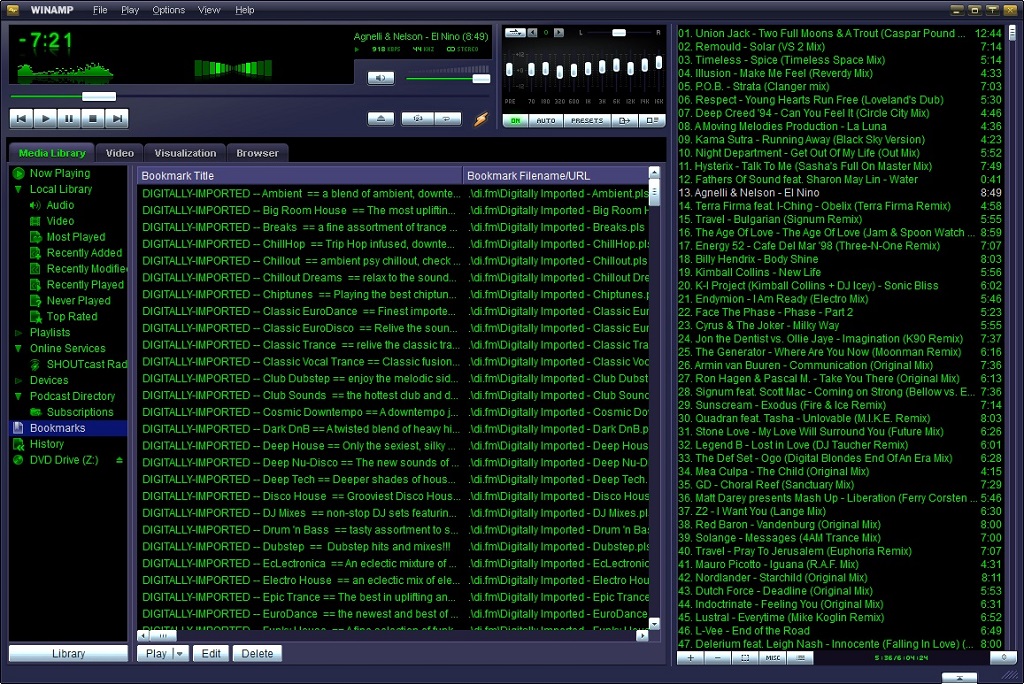Click the Delete button below the bookmarks list
Viewport: 1024px width, 684px height.
(x=257, y=653)
